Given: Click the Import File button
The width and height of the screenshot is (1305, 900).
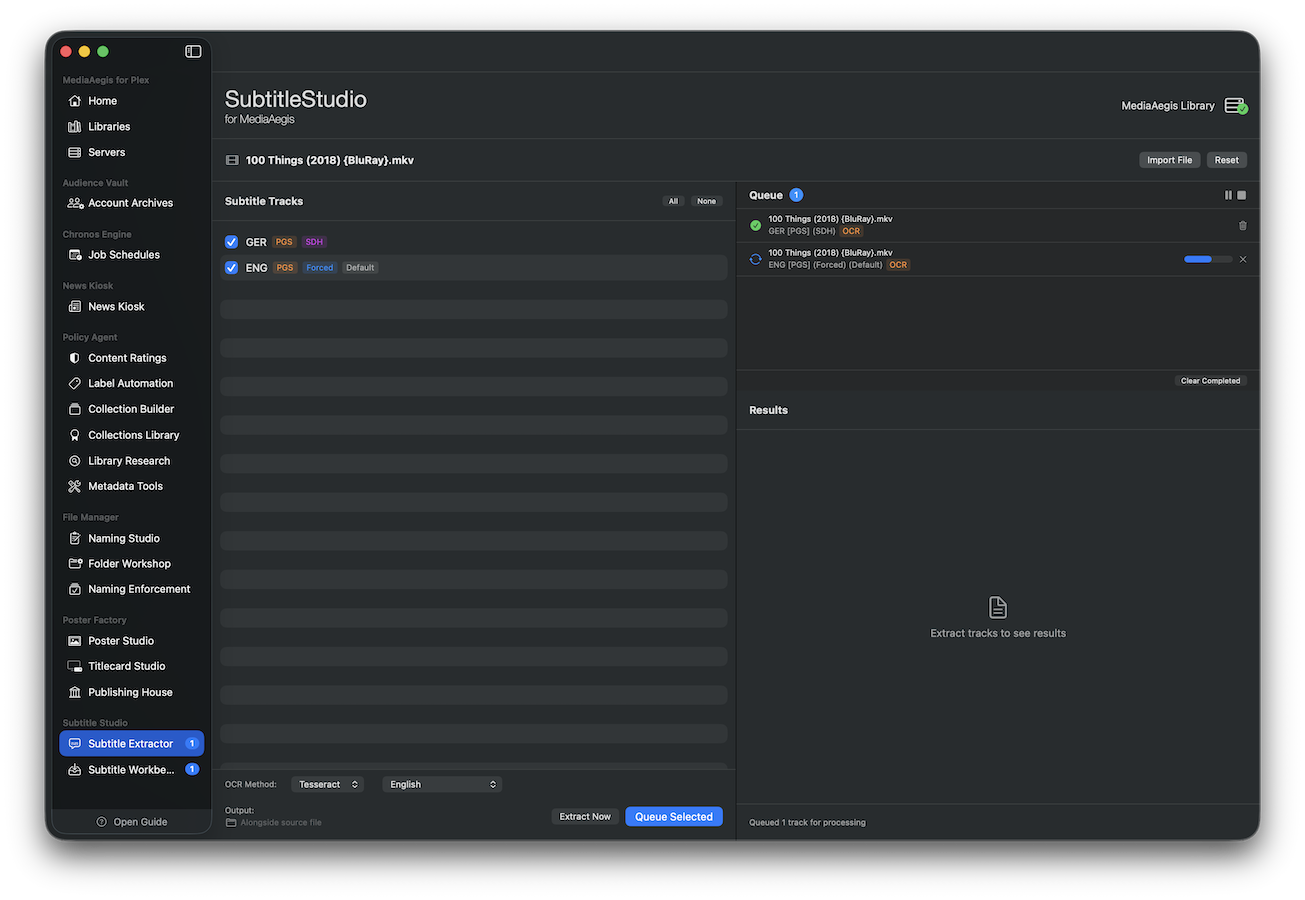Looking at the screenshot, I should pyautogui.click(x=1169, y=160).
